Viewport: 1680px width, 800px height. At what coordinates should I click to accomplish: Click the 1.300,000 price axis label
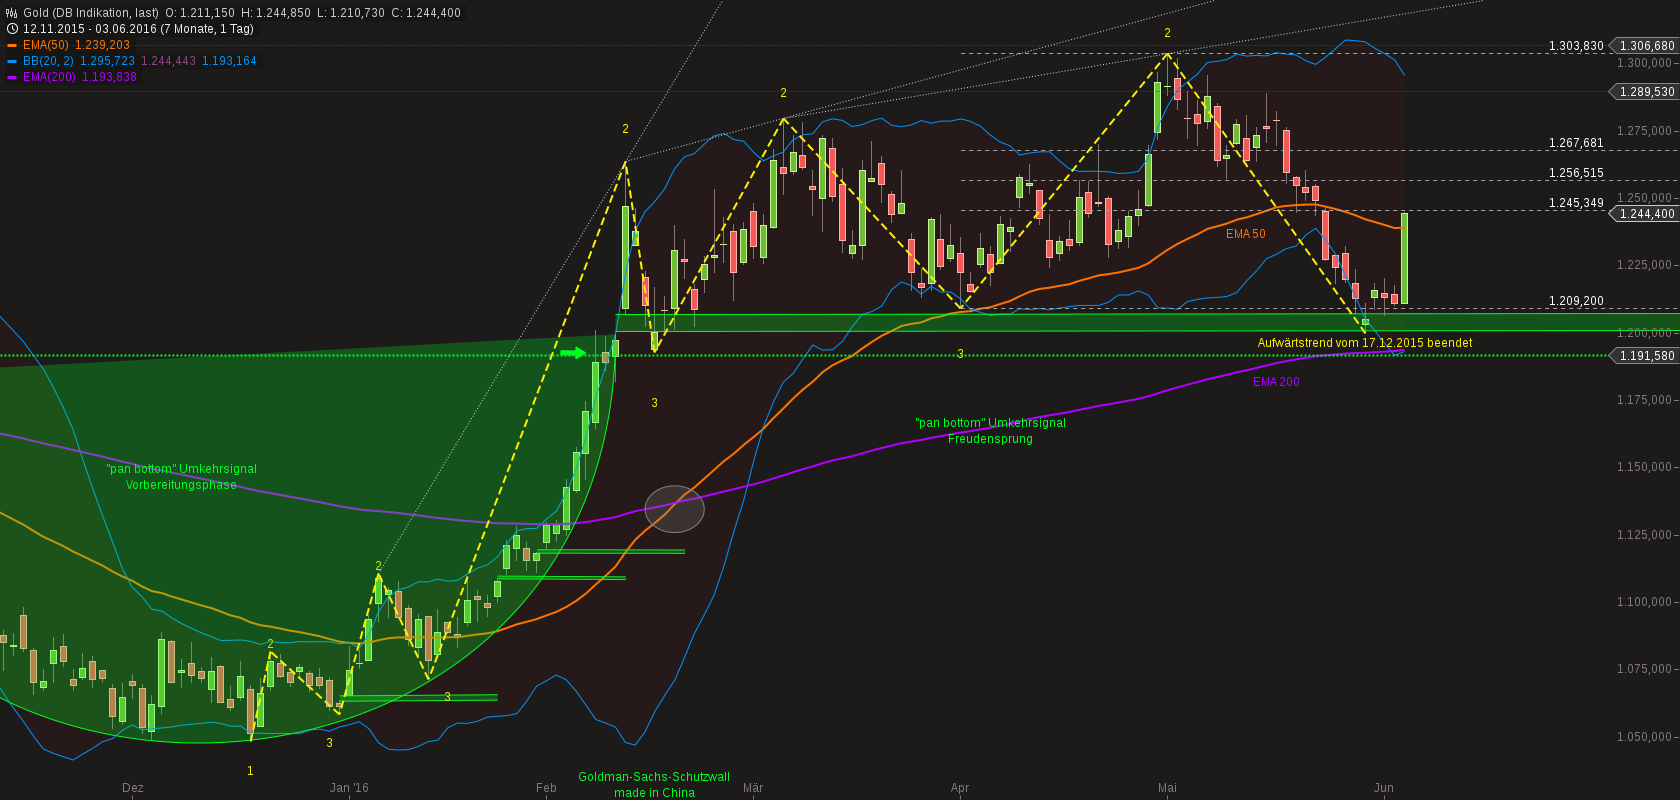coord(1645,63)
